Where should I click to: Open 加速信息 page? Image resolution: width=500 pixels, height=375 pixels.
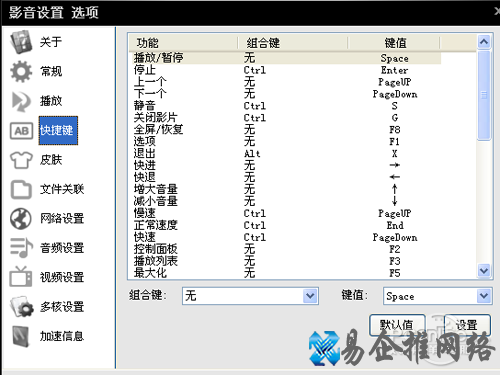pos(62,336)
